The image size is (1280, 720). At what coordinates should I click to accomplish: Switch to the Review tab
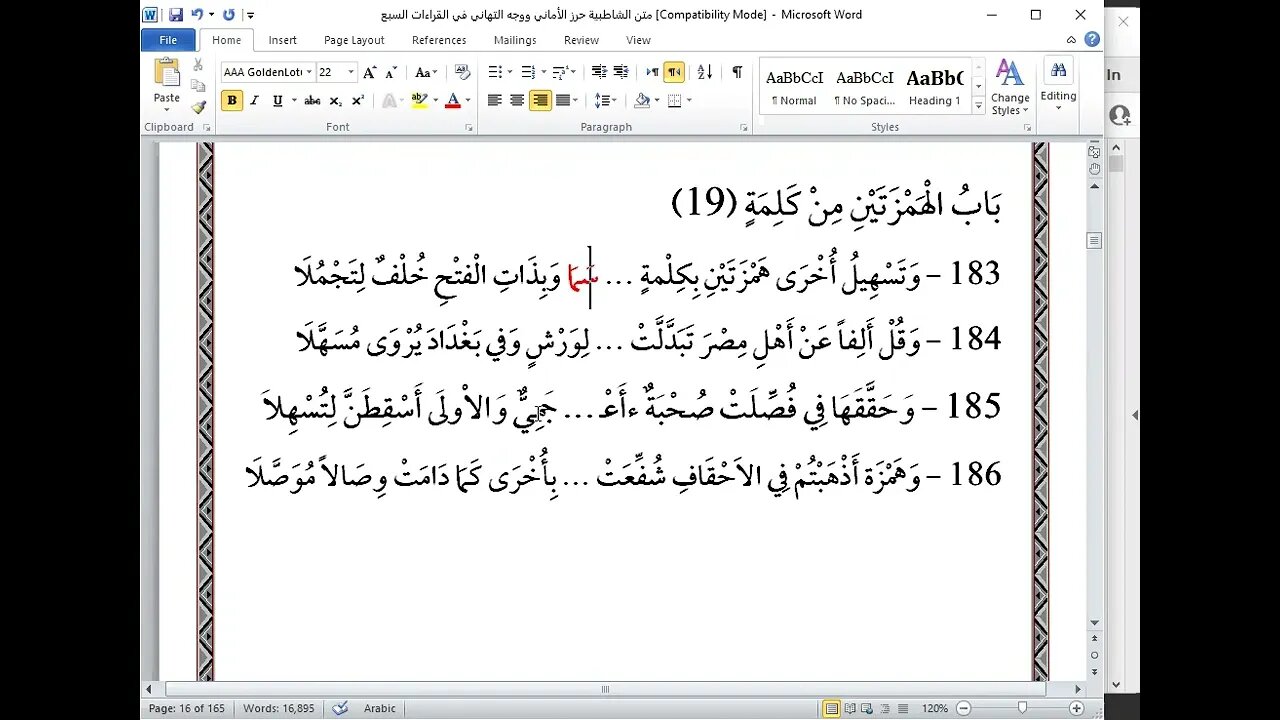pyautogui.click(x=581, y=40)
